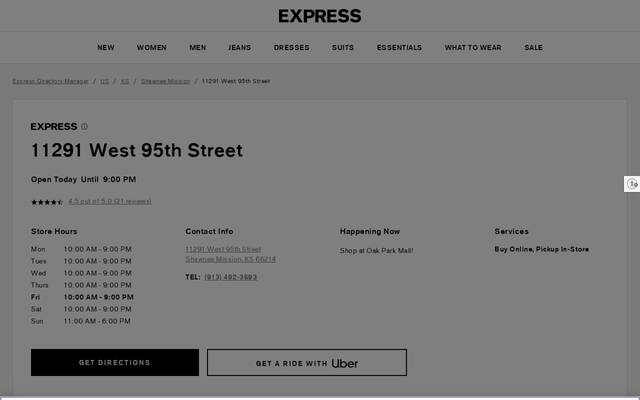
Task: Select the Sat store hours row
Action: 81,309
